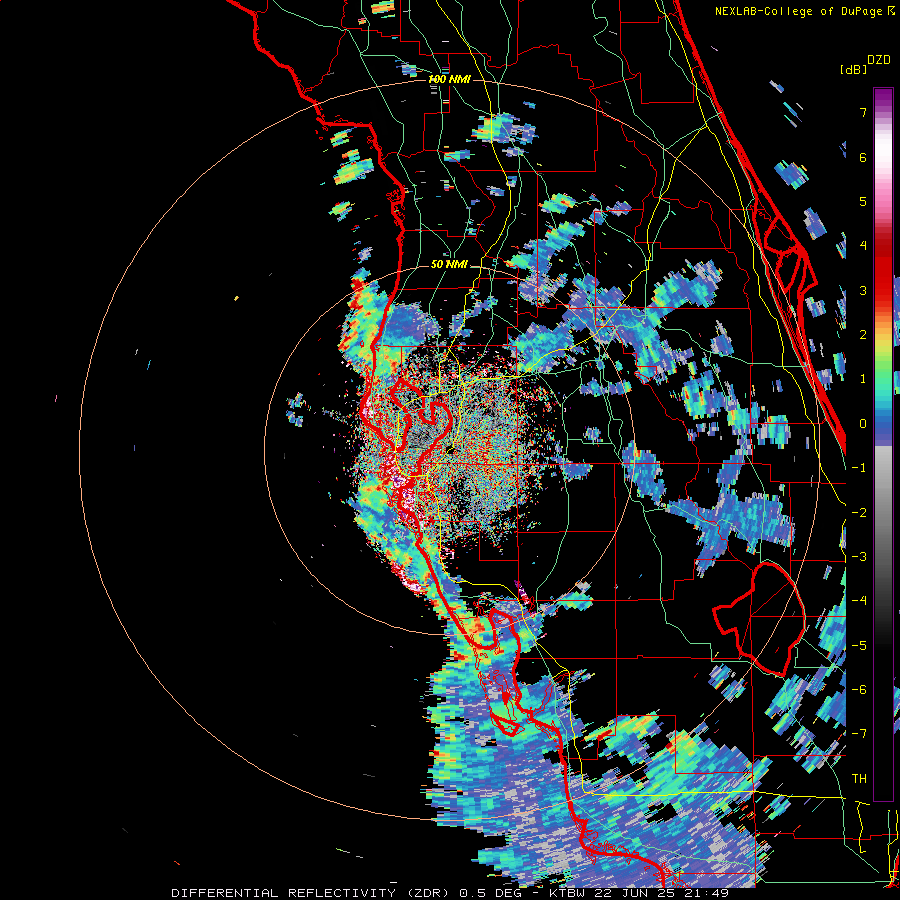Click the (ZDR) abbreviation in caption
900x900 pixels.
pyautogui.click(x=428, y=893)
